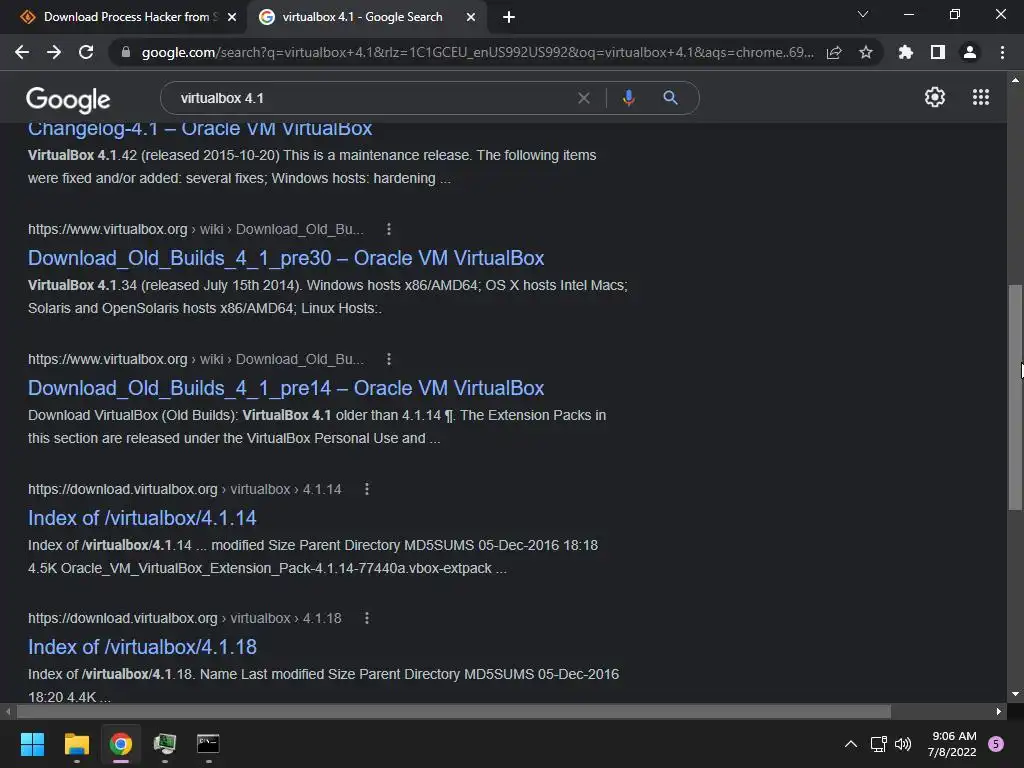The height and width of the screenshot is (768, 1024).
Task: Open options for 4.1.14 index result
Action: (367, 489)
